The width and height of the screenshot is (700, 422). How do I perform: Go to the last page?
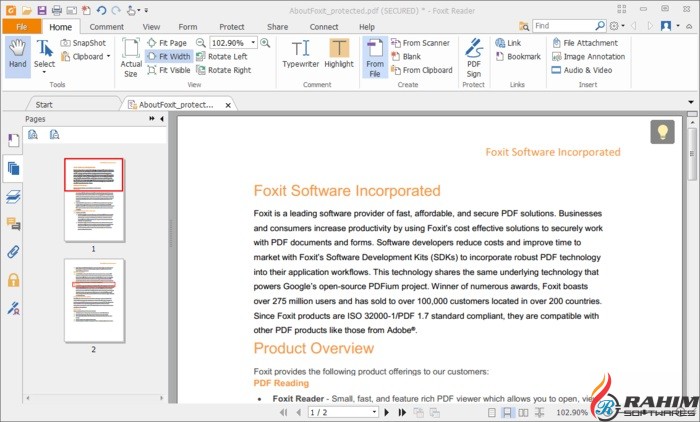pyautogui.click(x=402, y=412)
